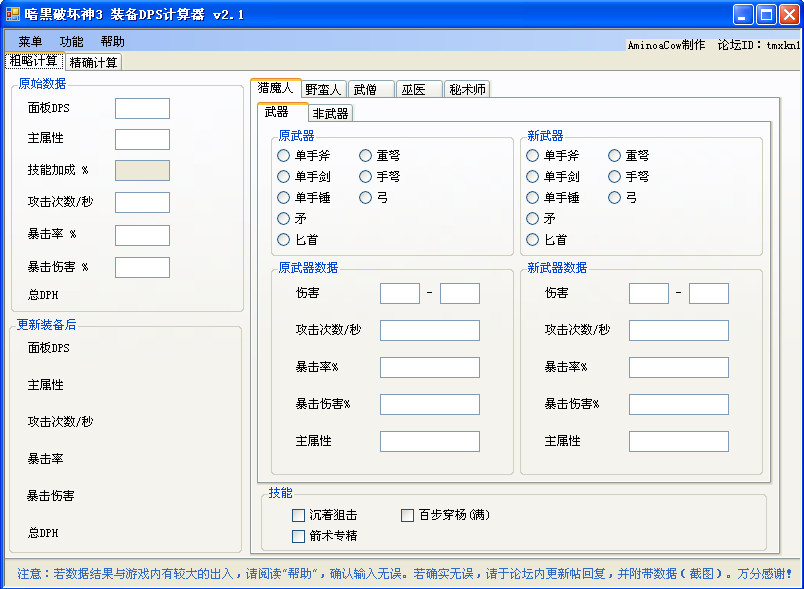Minimize the DPS calculator window
This screenshot has height=589, width=804.
coord(742,14)
